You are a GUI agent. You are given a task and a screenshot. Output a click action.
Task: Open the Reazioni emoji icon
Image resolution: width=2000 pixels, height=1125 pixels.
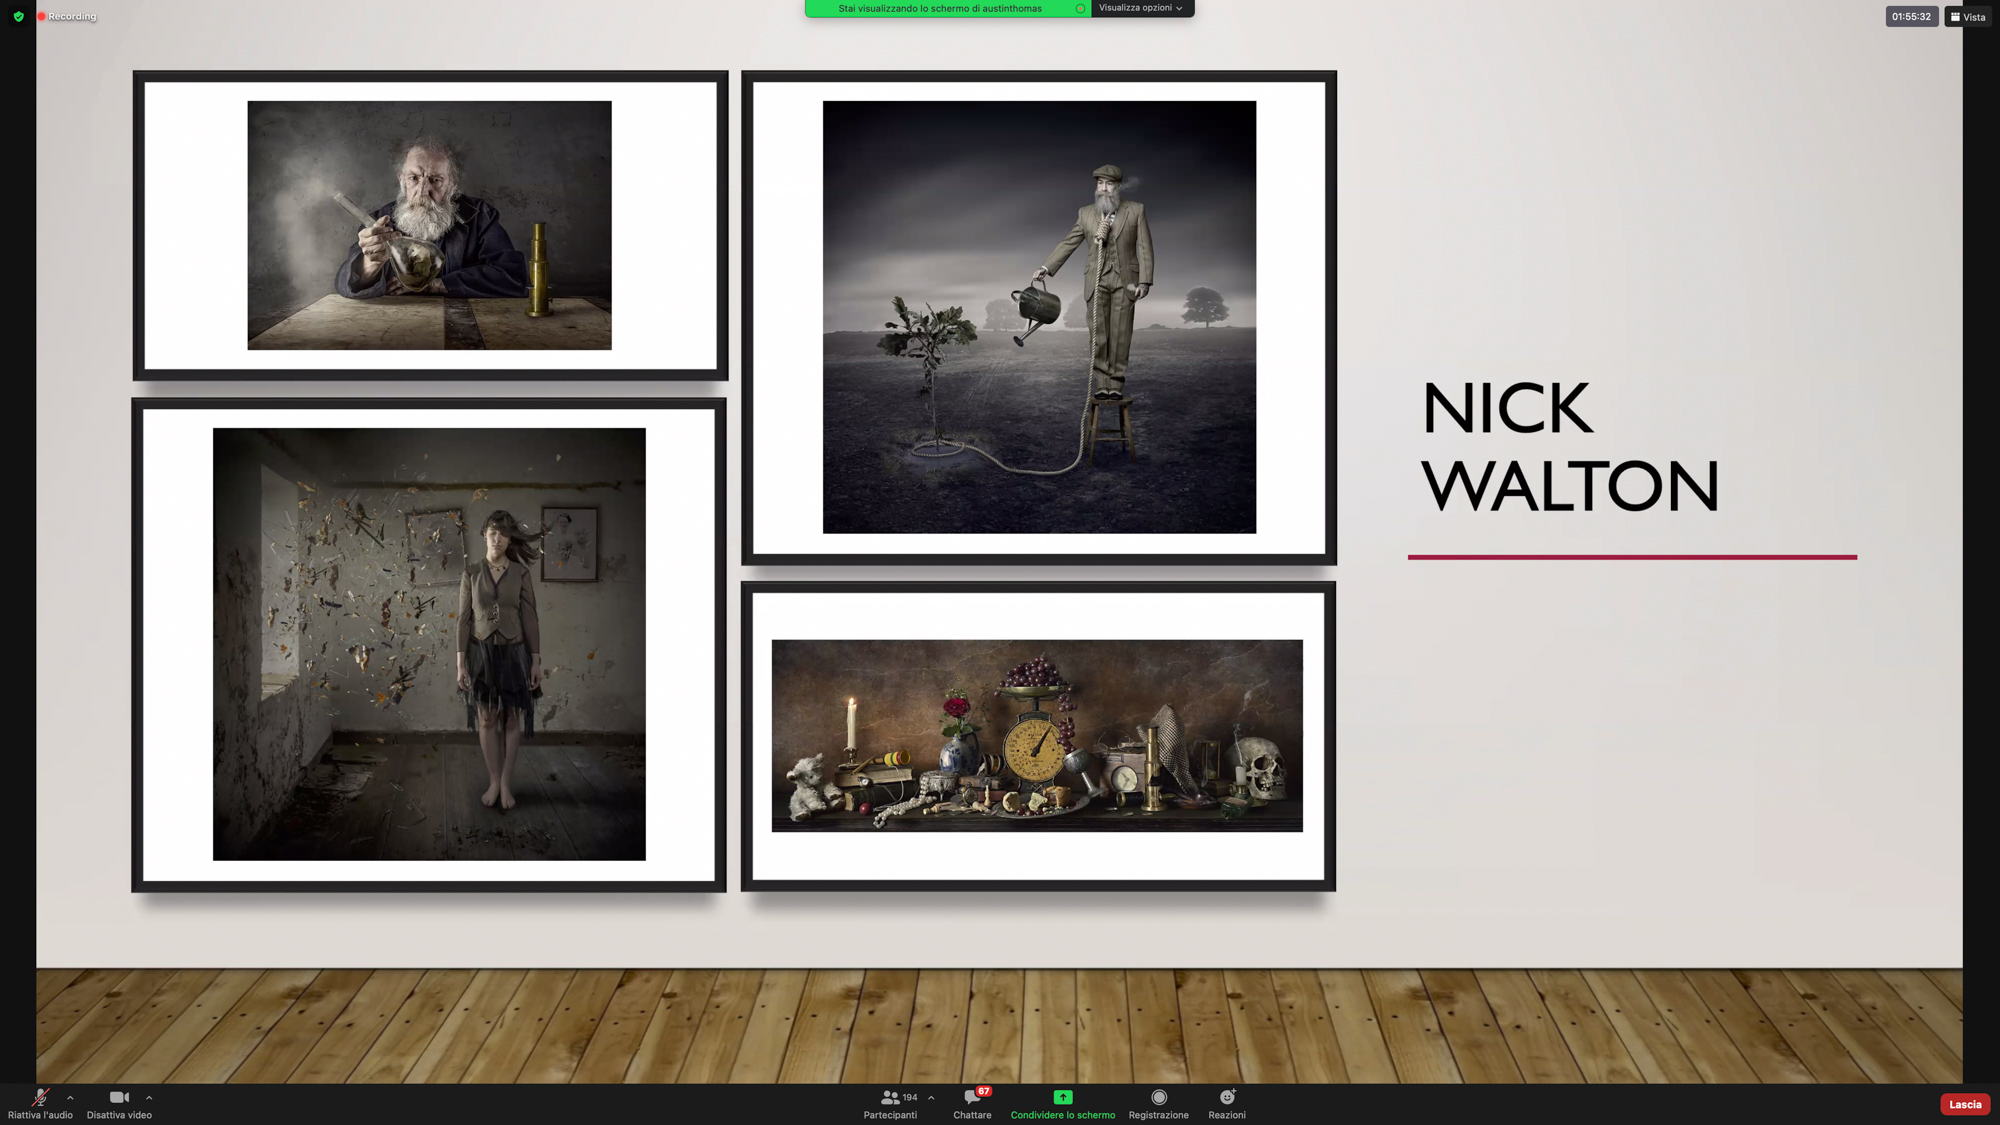point(1227,1098)
